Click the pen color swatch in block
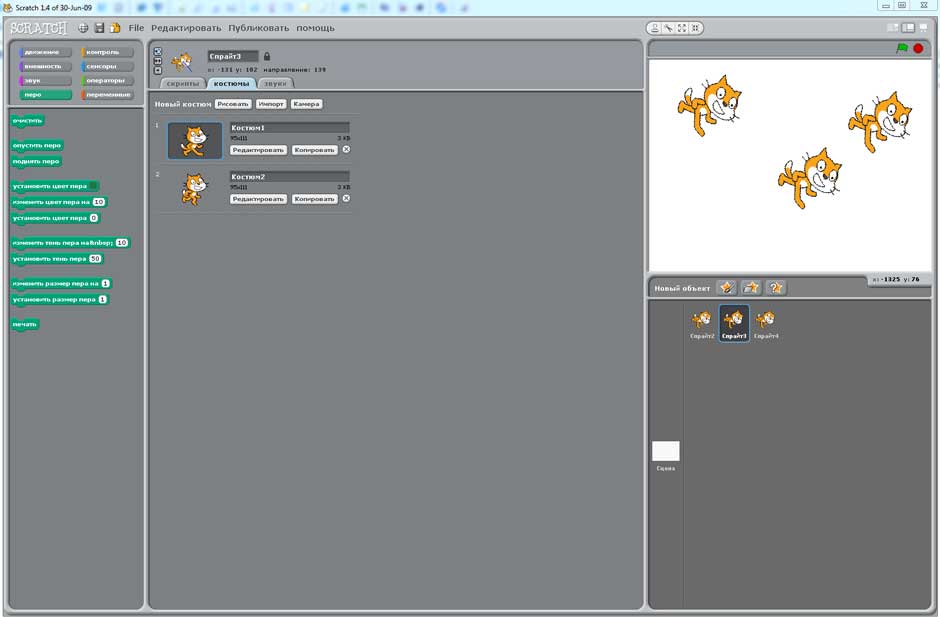940x617 pixels. (93, 186)
